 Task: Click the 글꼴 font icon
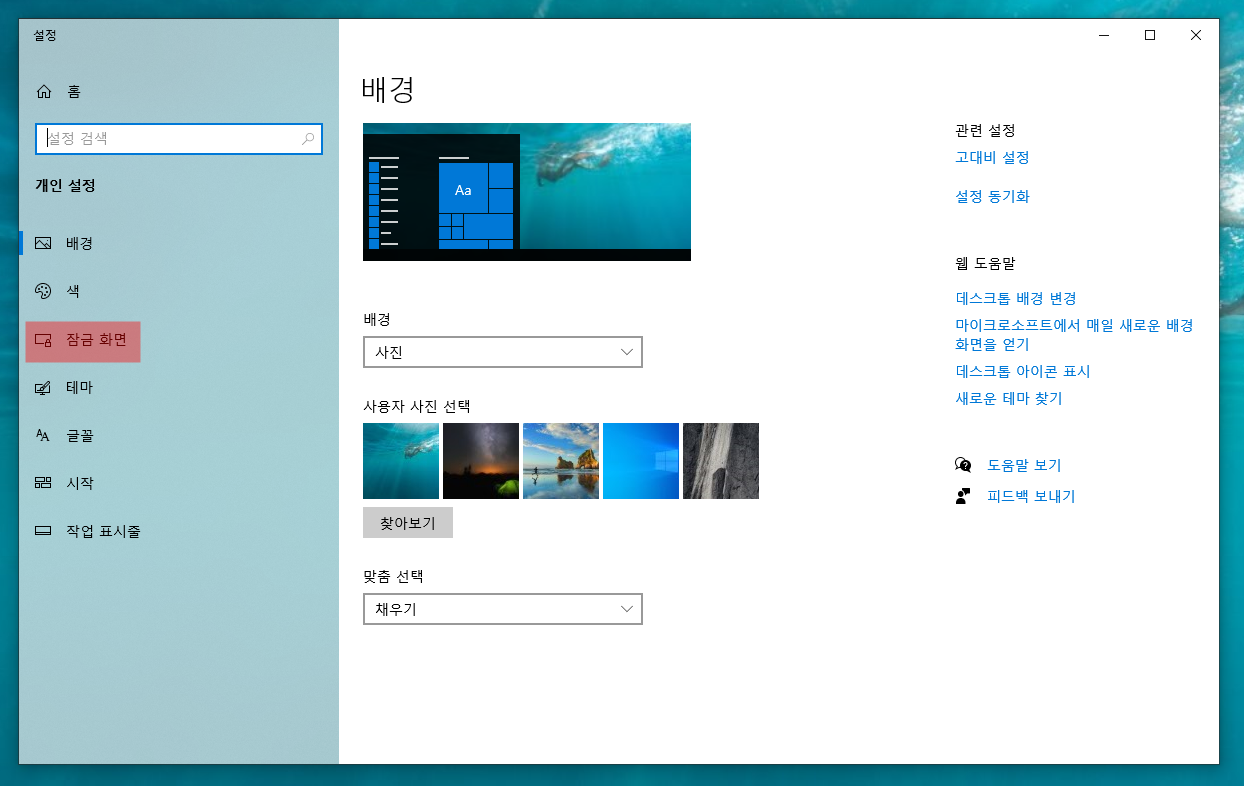click(x=43, y=435)
